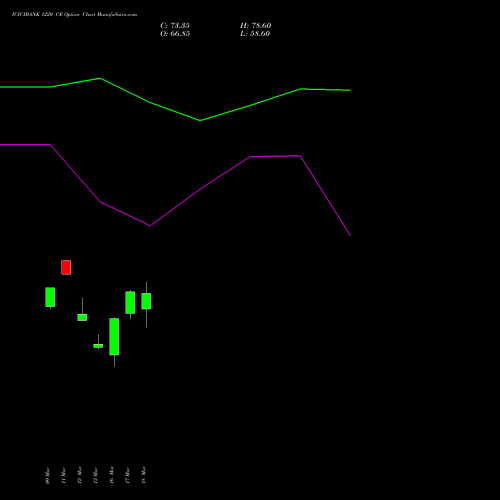Click the 09 Mar date label
Screen dimensions: 500x500
click(48, 475)
